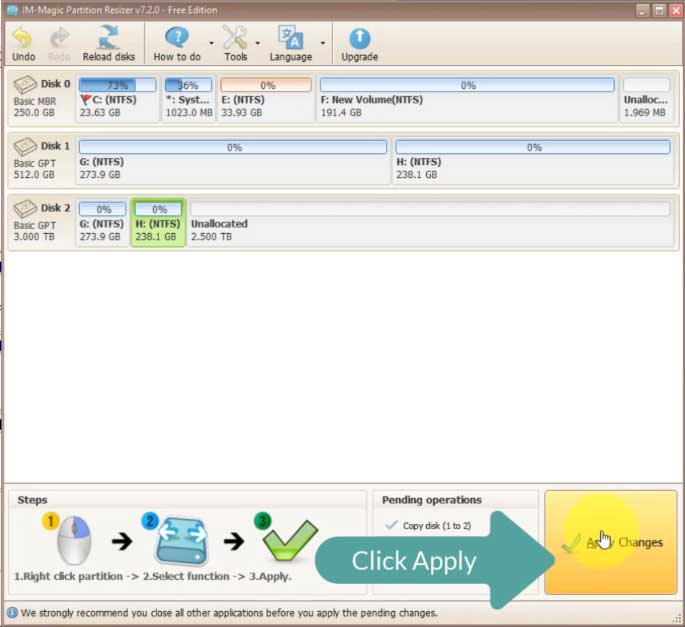Select C: (NTFS) partition on Disk 0
This screenshot has width=685, height=627.
point(117,98)
